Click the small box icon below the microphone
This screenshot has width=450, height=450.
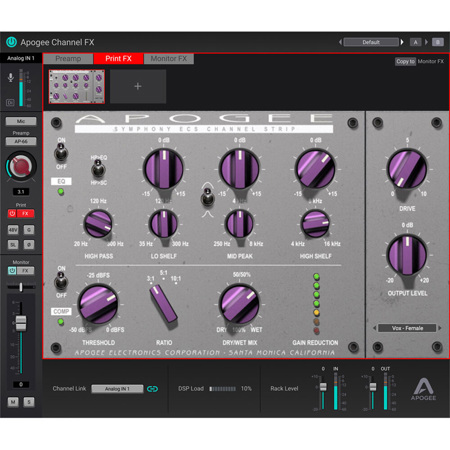(x=10, y=102)
